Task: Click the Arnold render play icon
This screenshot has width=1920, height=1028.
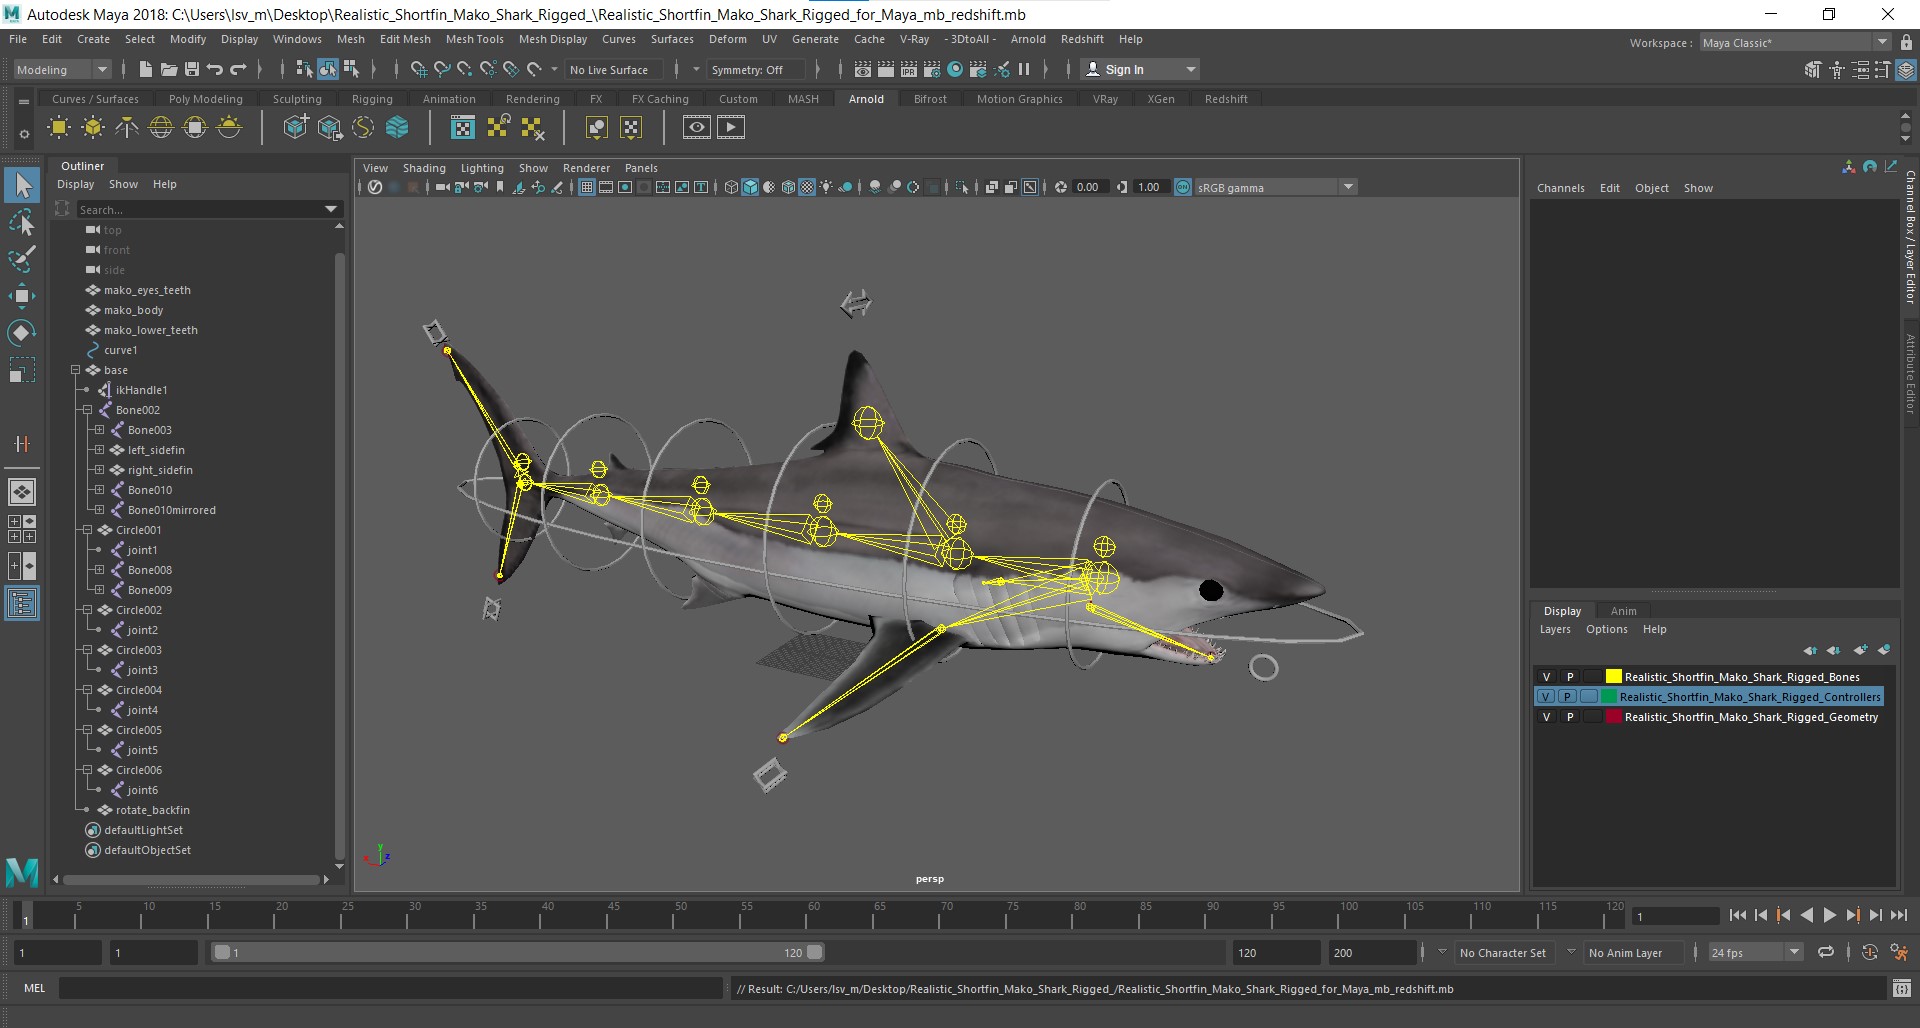Action: point(731,127)
